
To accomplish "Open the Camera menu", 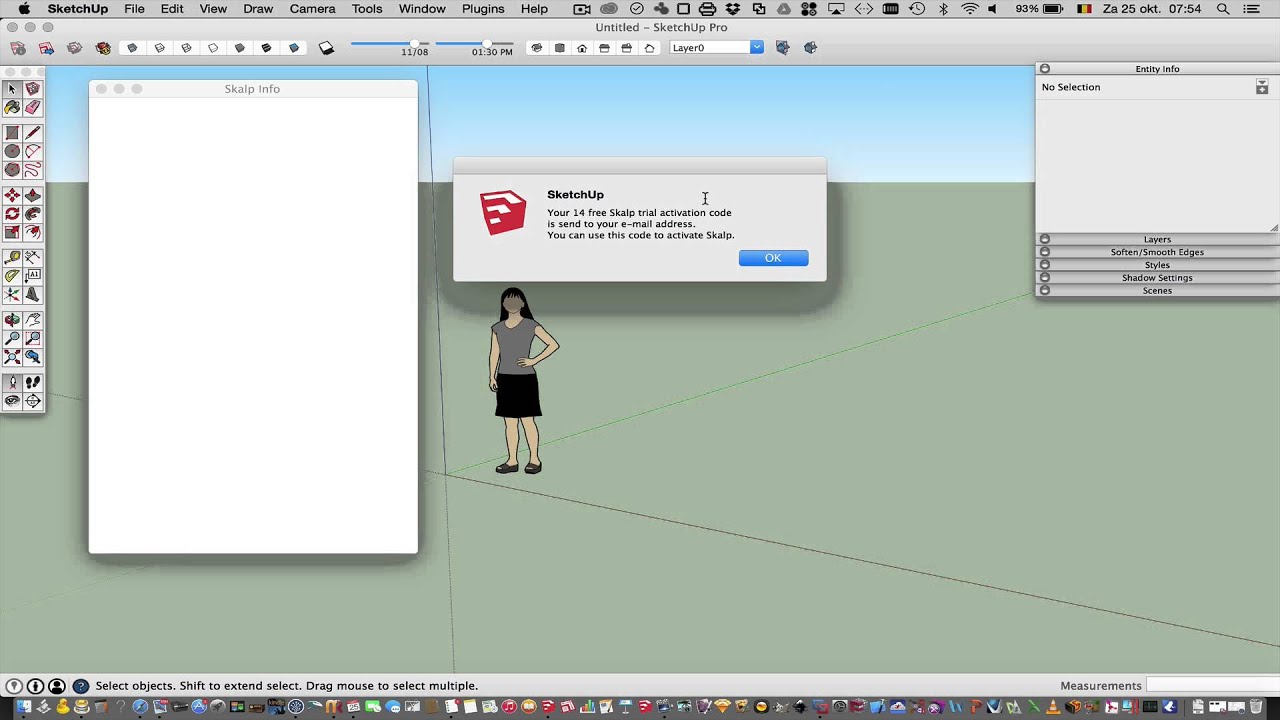I will coord(312,9).
